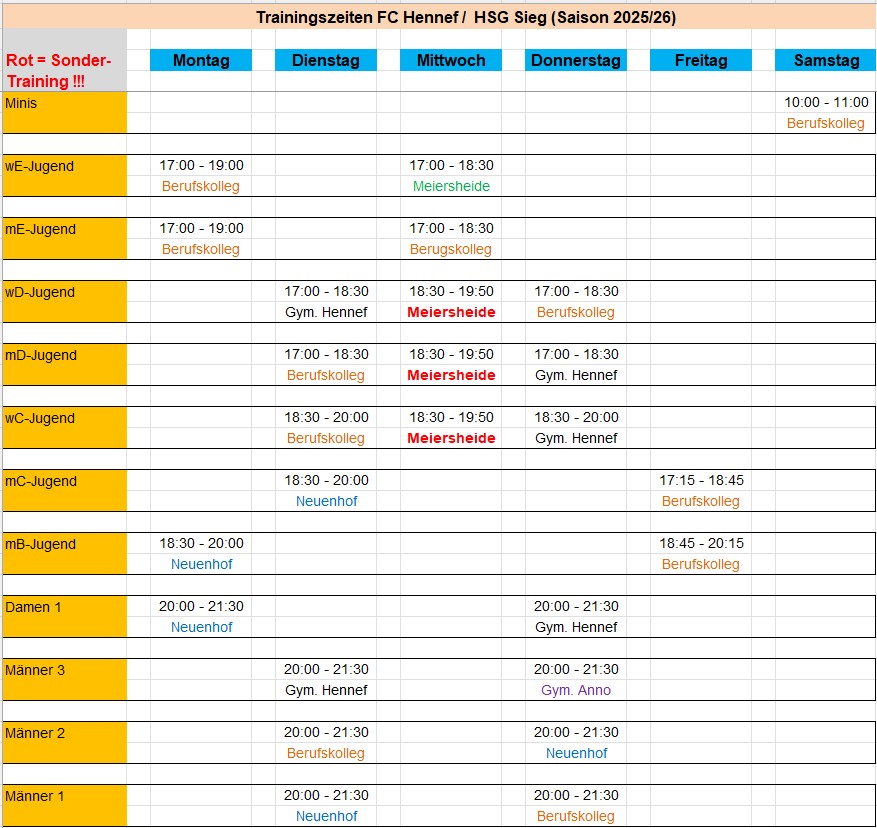Select the 10:00 - 11:00 Saturday time
This screenshot has width=877, height=828.
point(826,102)
